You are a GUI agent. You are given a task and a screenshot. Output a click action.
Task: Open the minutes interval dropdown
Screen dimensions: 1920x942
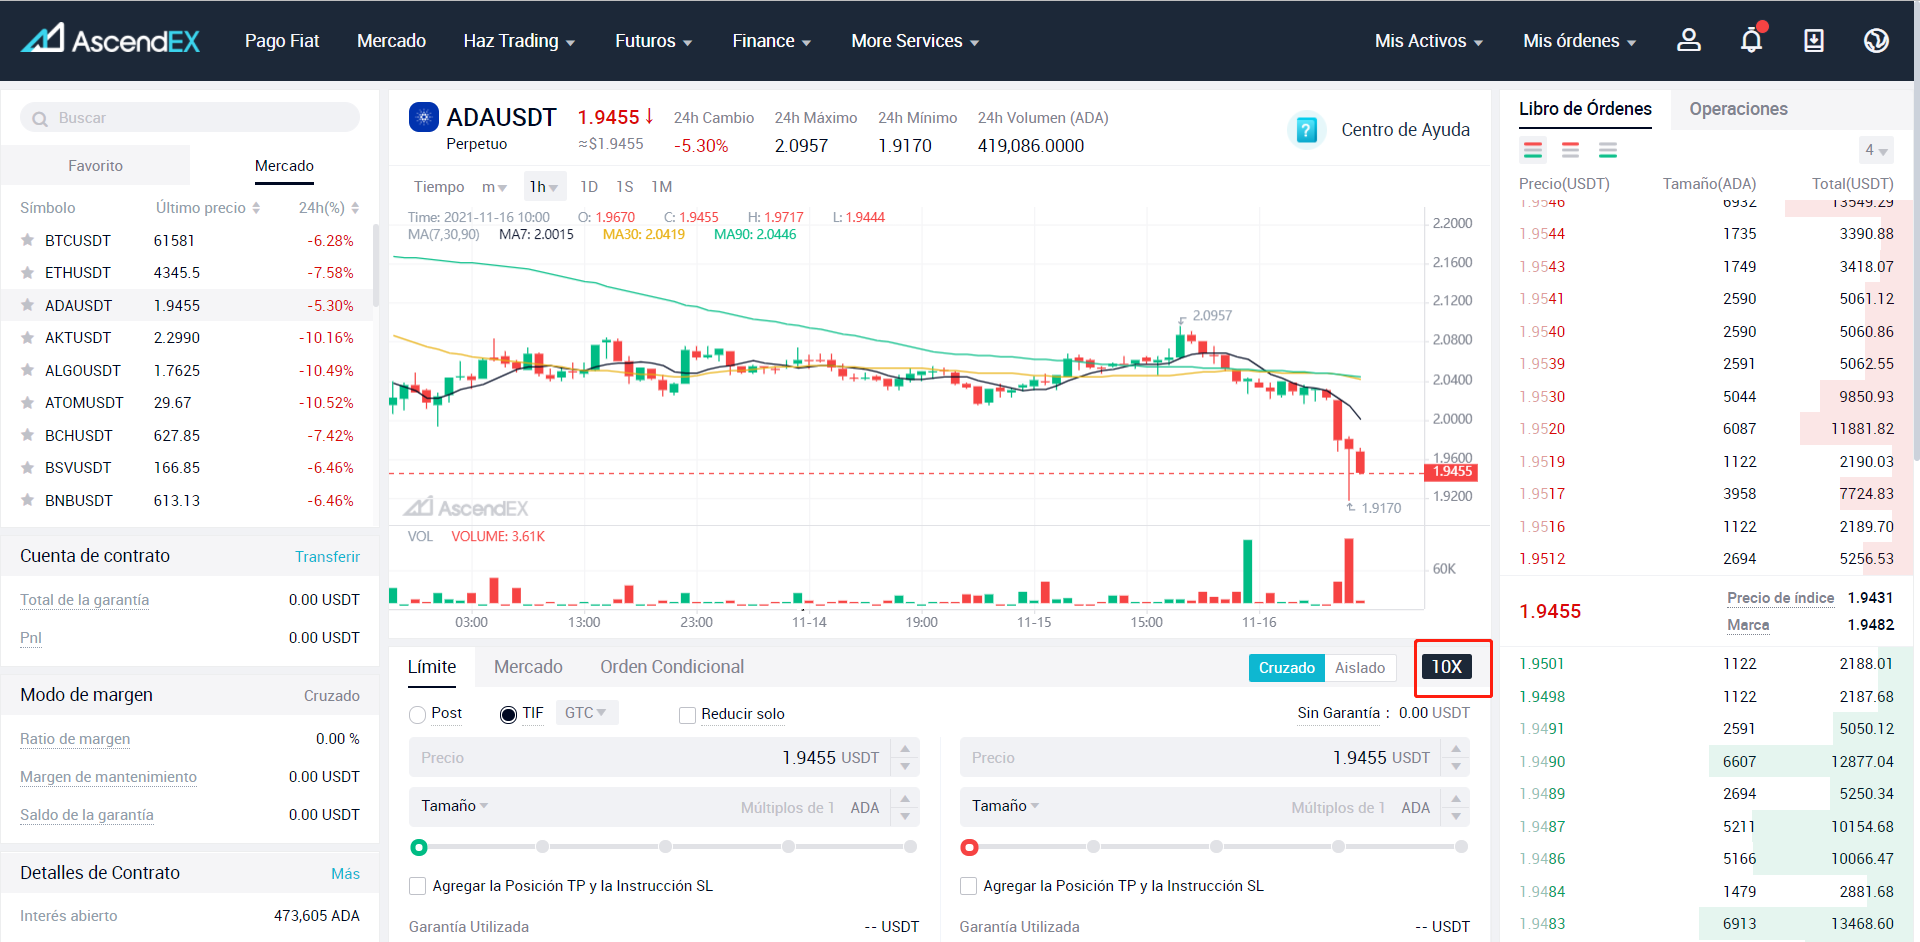point(494,187)
